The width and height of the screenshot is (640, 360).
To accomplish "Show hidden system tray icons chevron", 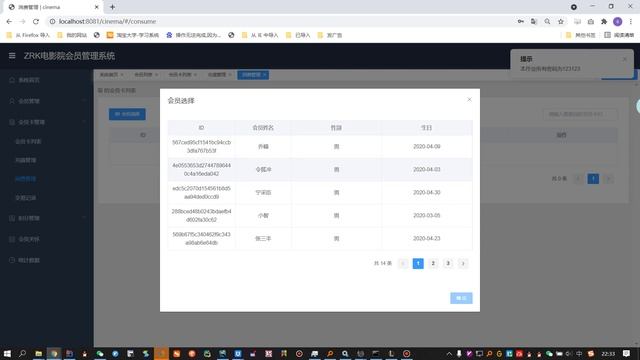I will tap(449, 353).
